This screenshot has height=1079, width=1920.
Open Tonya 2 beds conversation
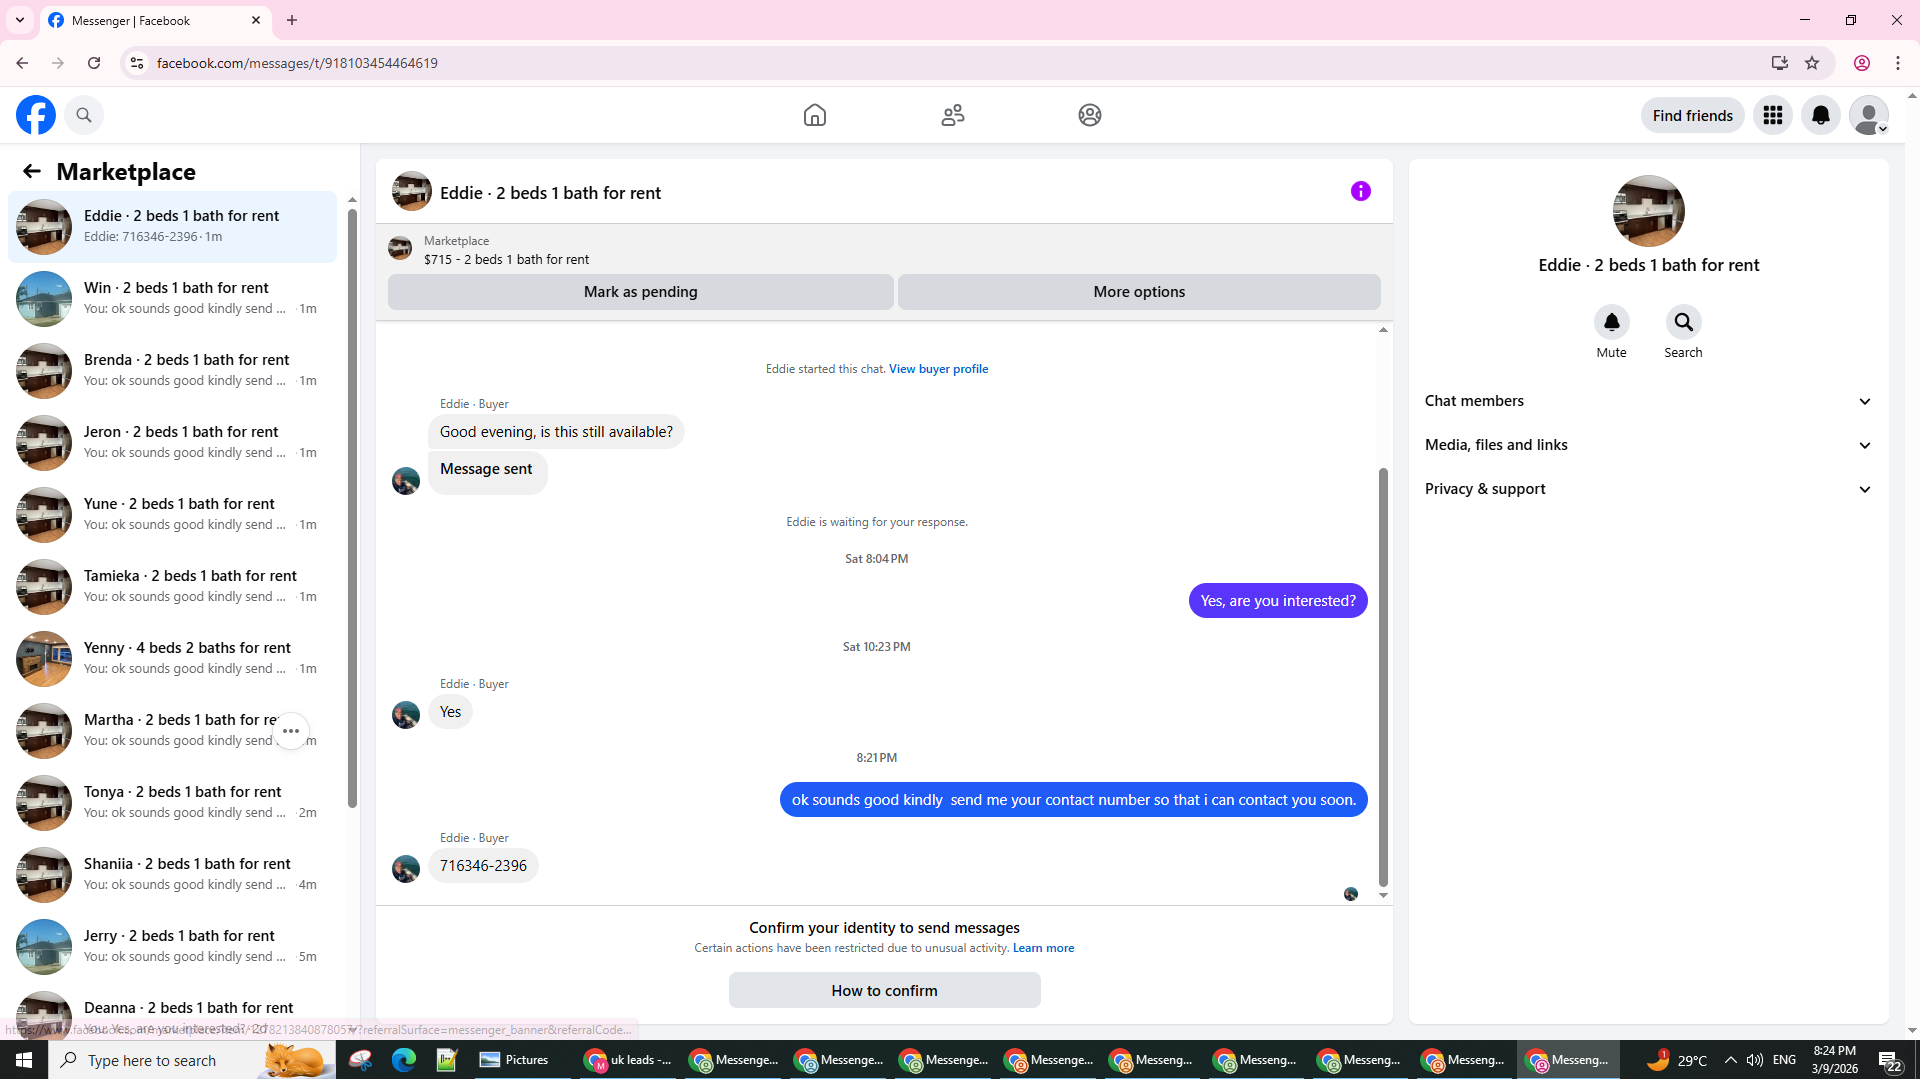(x=172, y=802)
